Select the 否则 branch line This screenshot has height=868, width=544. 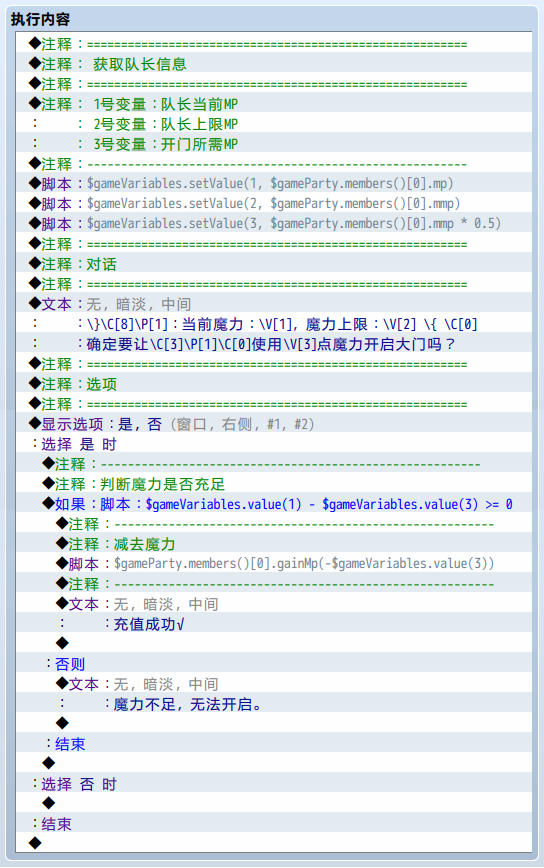tap(274, 664)
